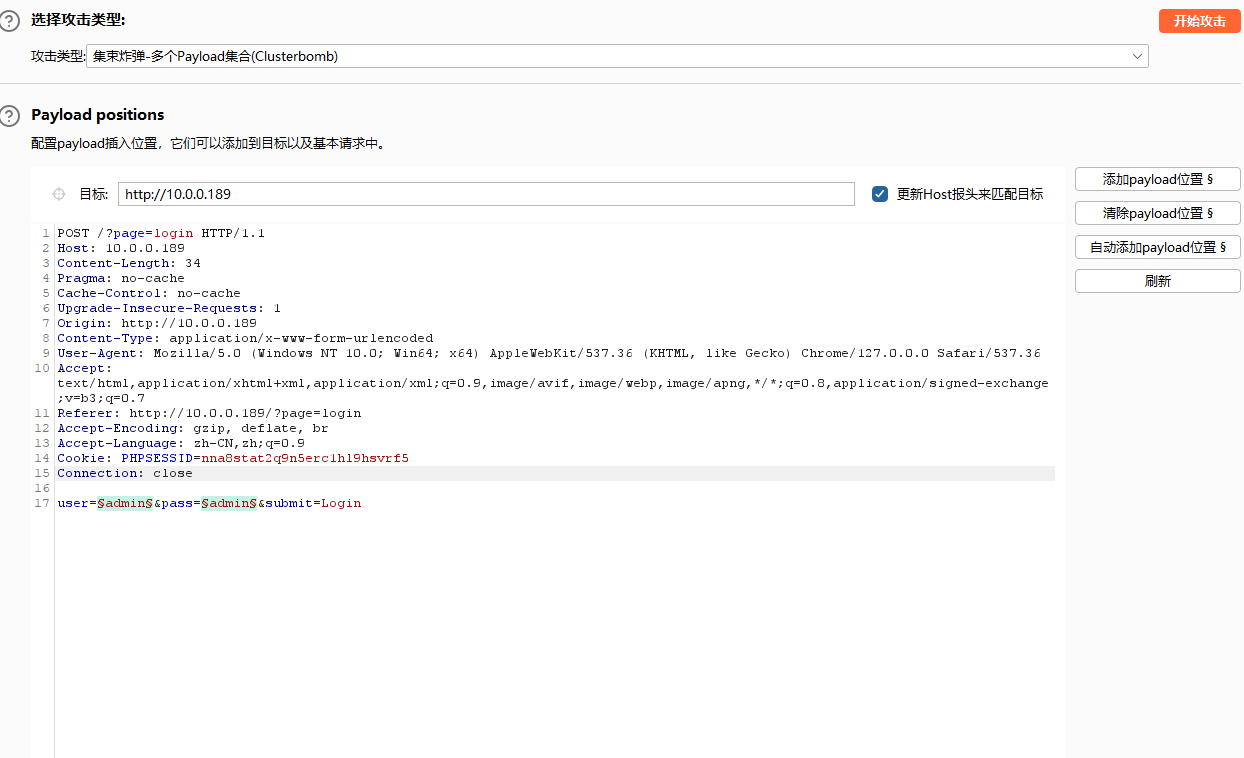Screen dimensions: 1244x758
Task: Click the crosshair target icon beside 目标
Action: pyautogui.click(x=58, y=194)
